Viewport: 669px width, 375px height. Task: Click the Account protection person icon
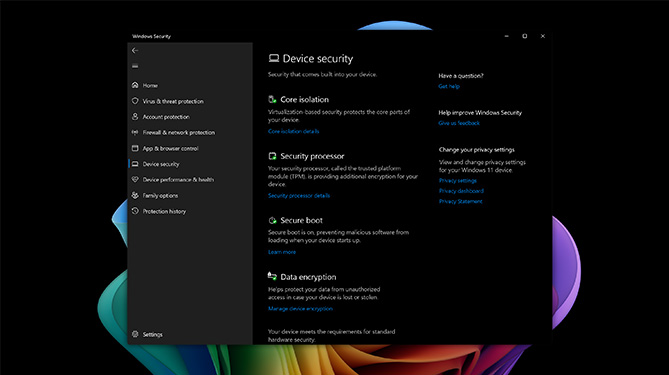pyautogui.click(x=135, y=116)
